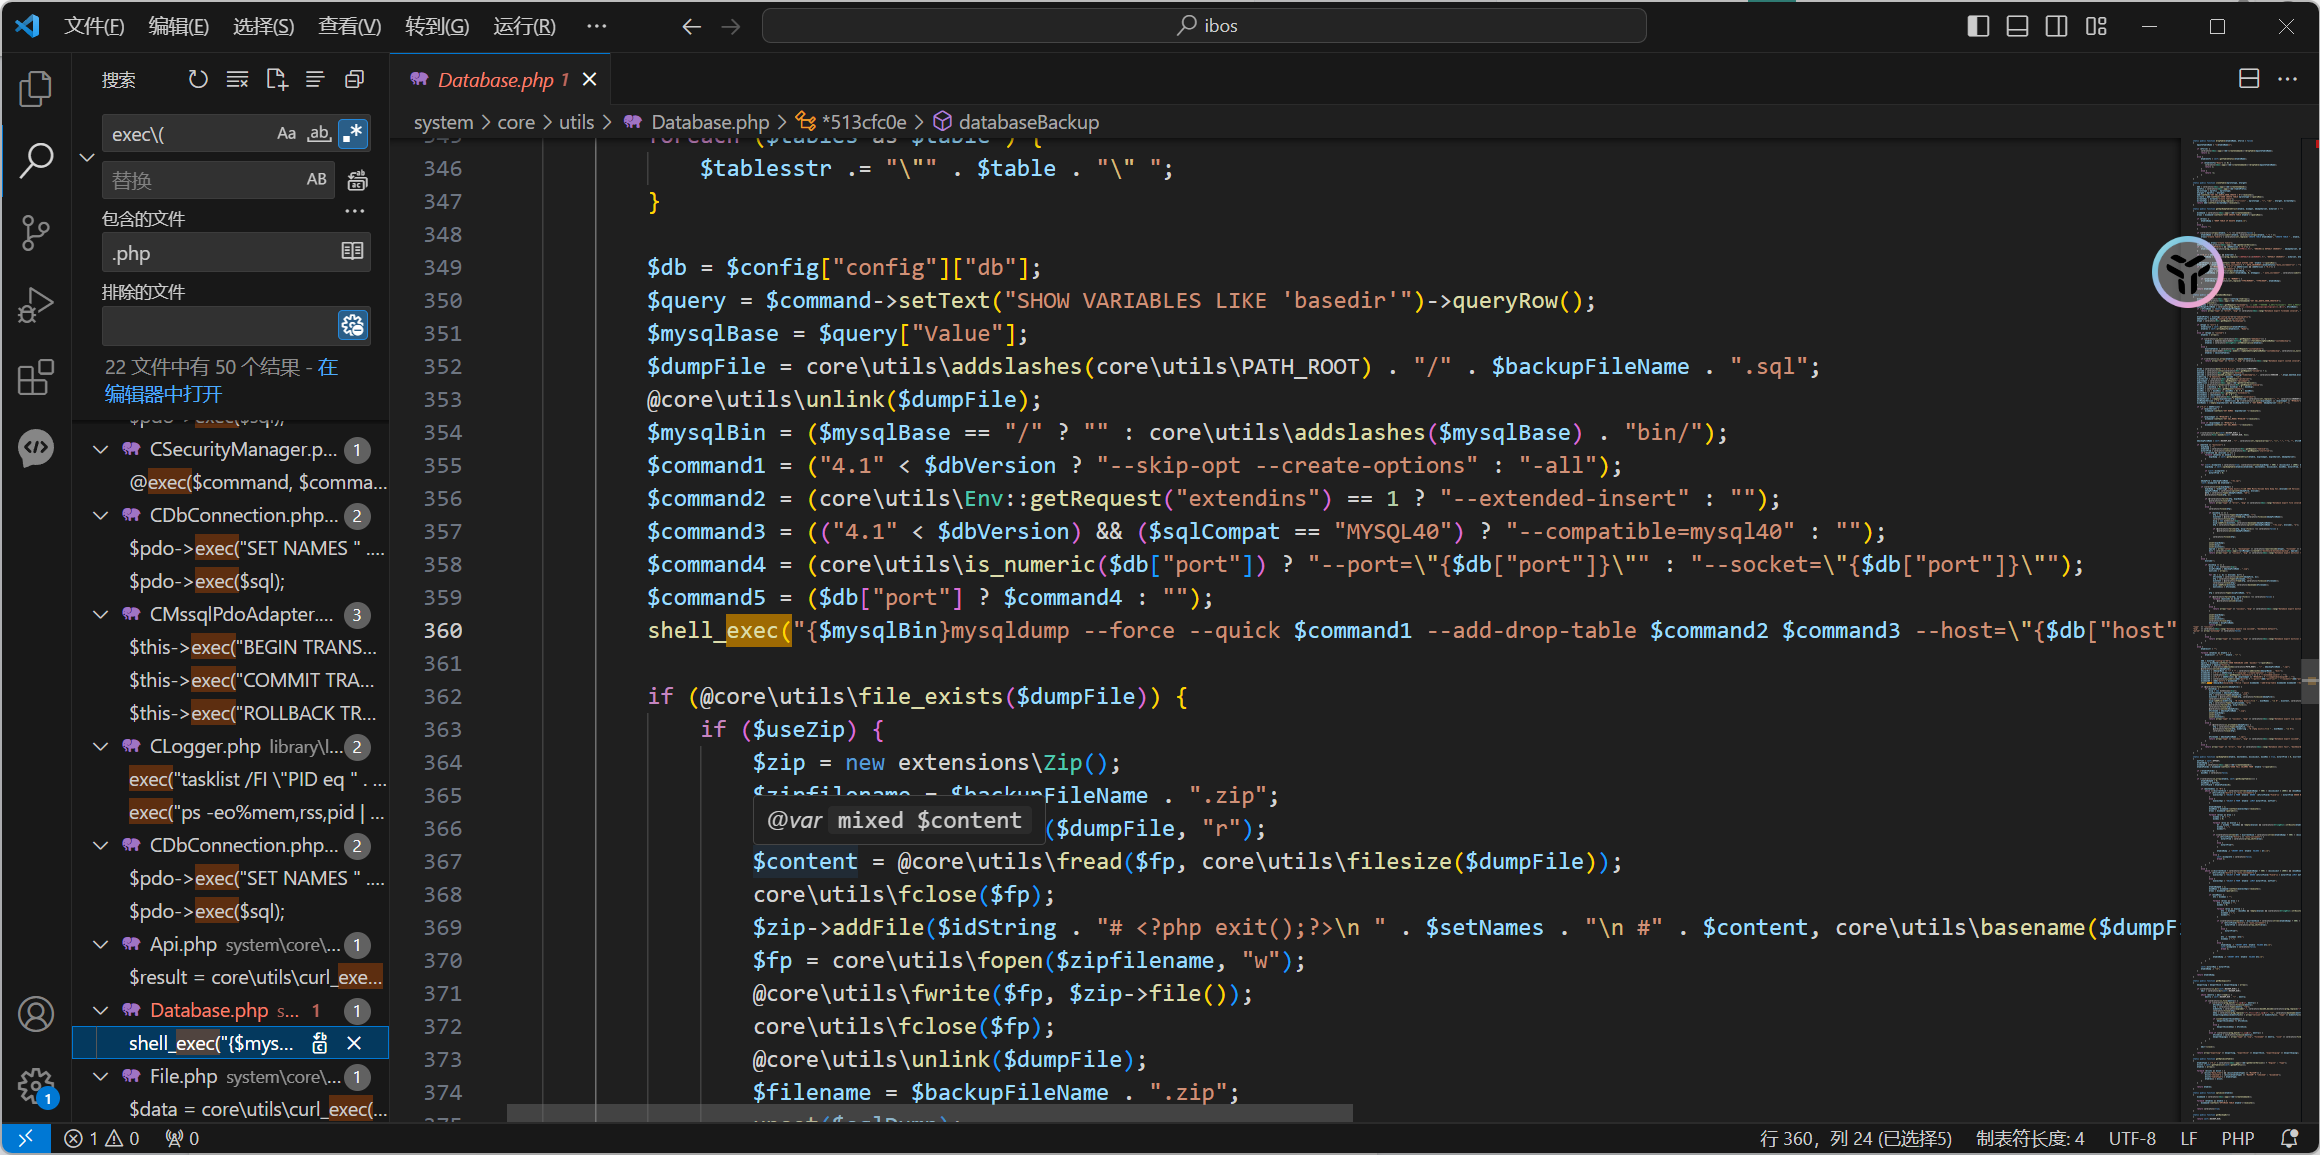The width and height of the screenshot is (2320, 1155).
Task: Change tab size 制表符长度 setting
Action: tap(2030, 1138)
